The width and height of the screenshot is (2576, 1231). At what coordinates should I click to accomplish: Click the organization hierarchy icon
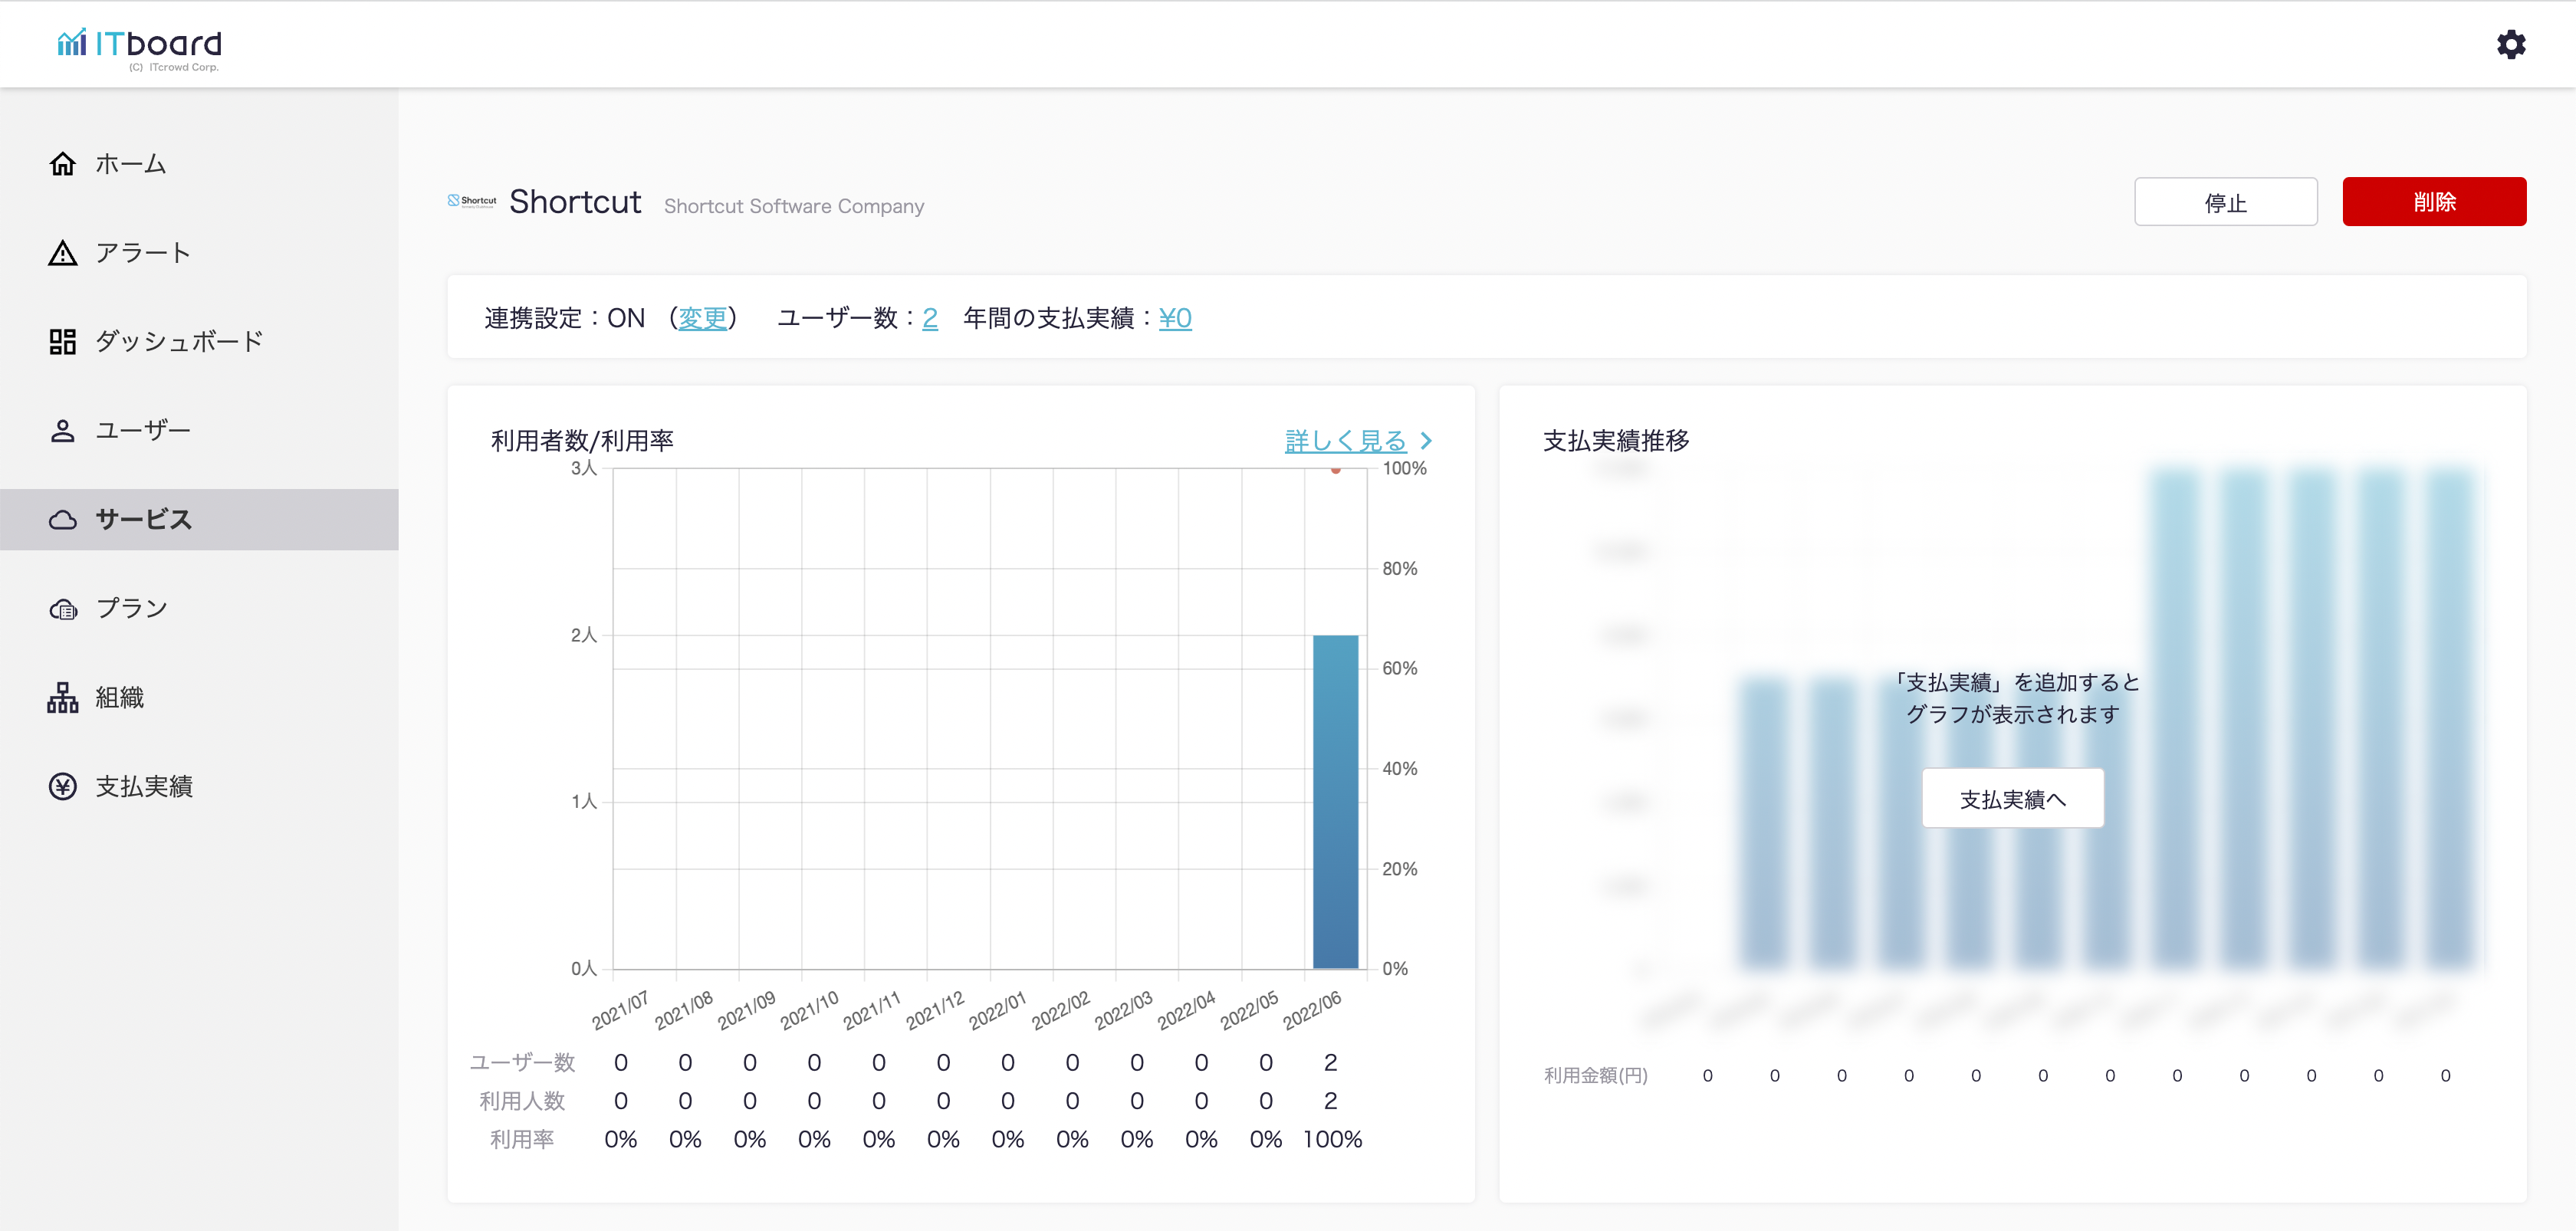click(62, 698)
